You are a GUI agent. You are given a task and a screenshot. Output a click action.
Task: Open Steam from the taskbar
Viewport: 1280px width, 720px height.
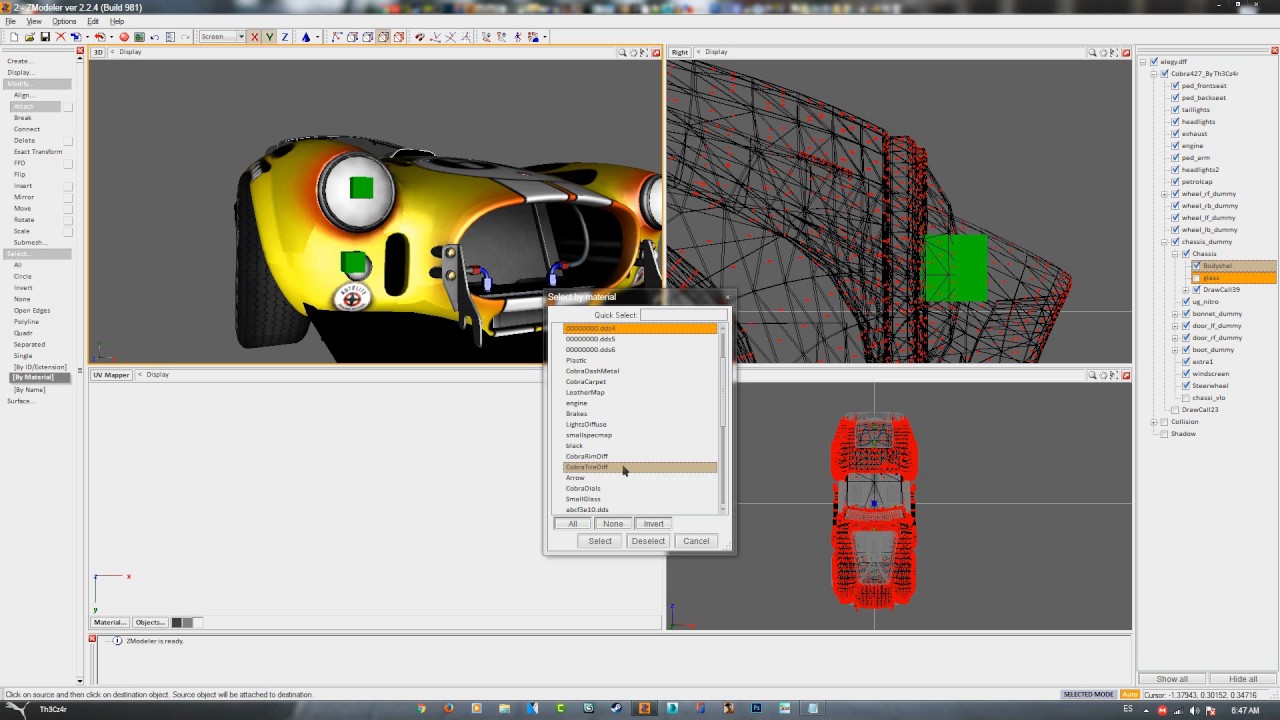pos(616,708)
